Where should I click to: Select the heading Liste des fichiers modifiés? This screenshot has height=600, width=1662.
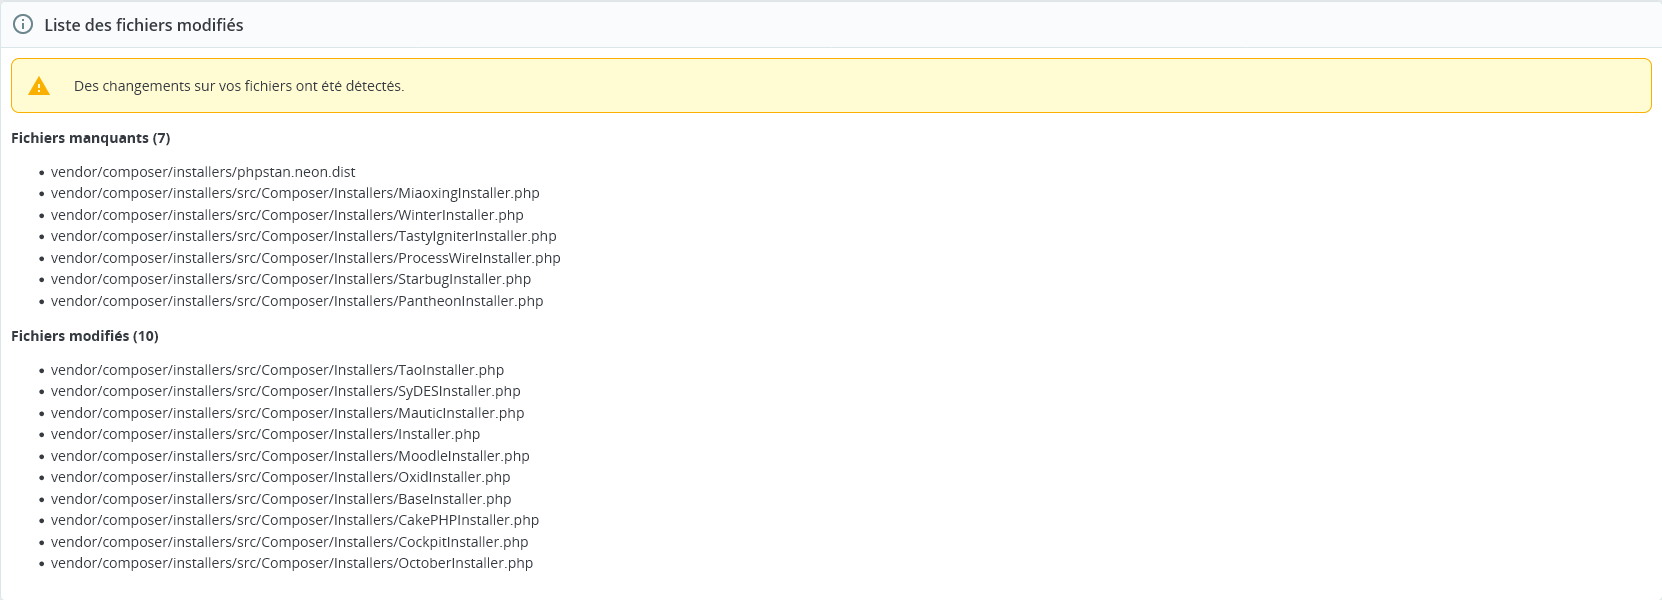pyautogui.click(x=144, y=25)
